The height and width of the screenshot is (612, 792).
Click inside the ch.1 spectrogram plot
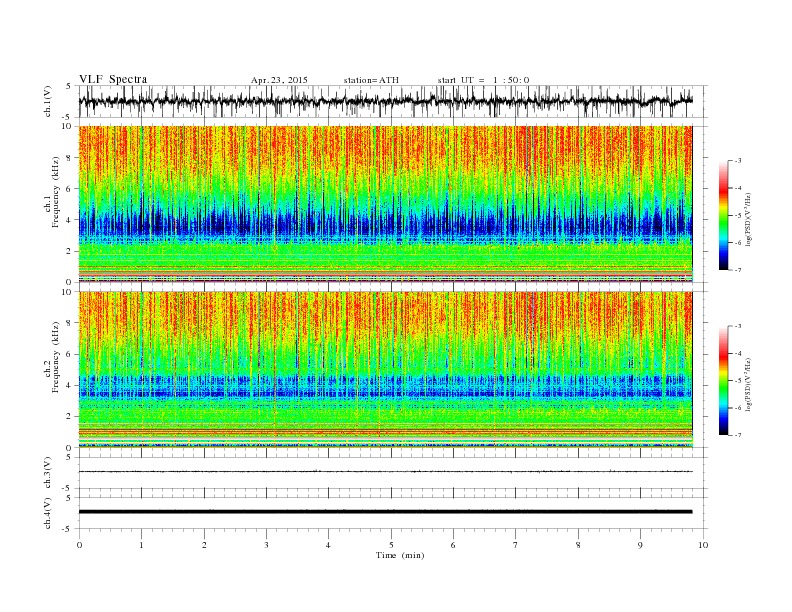click(x=385, y=204)
